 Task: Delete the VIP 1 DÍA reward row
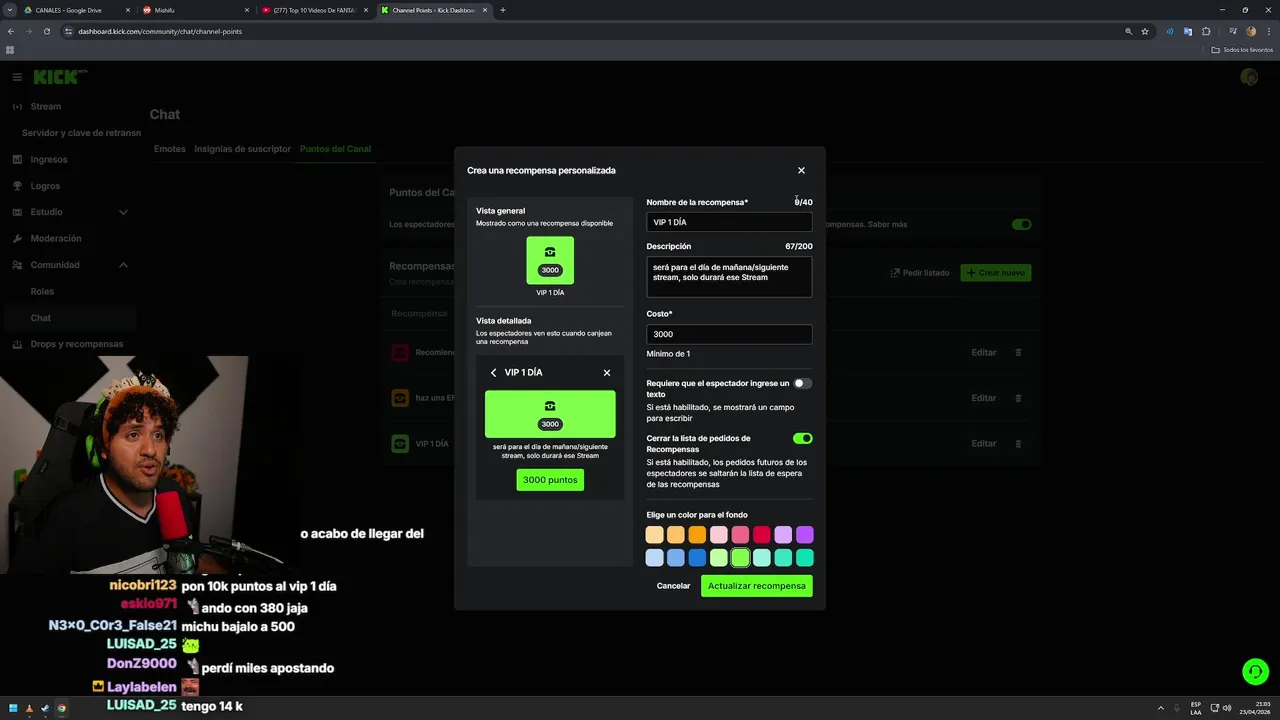point(1019,444)
